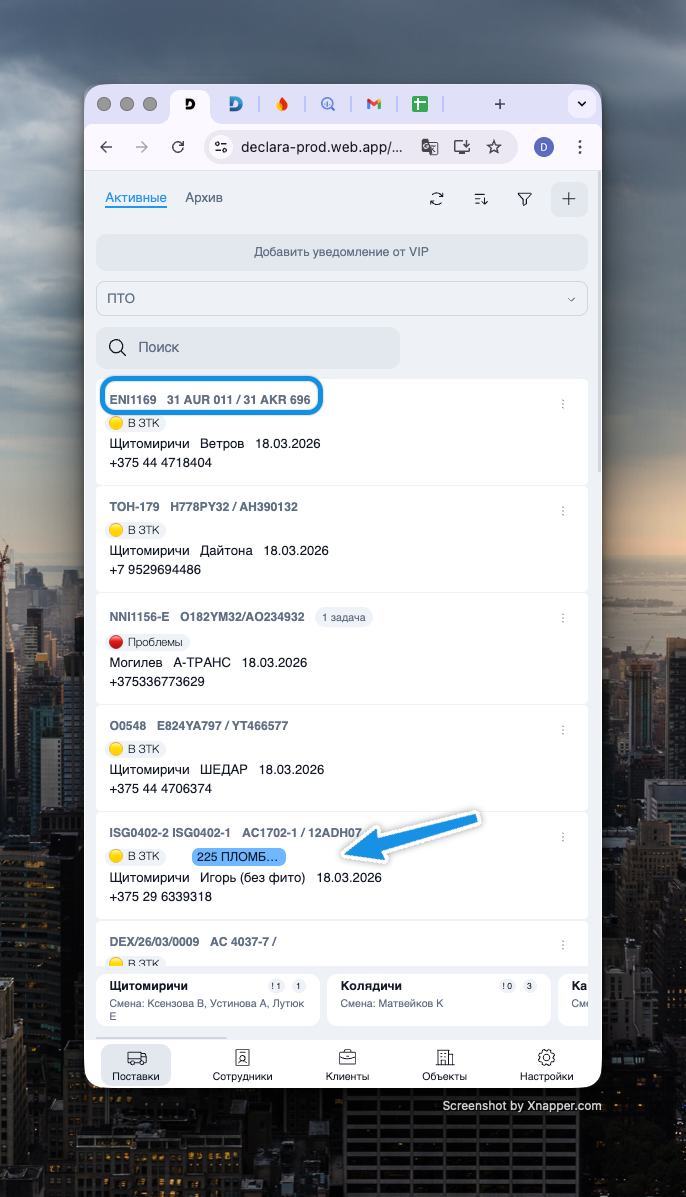Click the translate page icon
The height and width of the screenshot is (1197, 686).
(x=430, y=147)
